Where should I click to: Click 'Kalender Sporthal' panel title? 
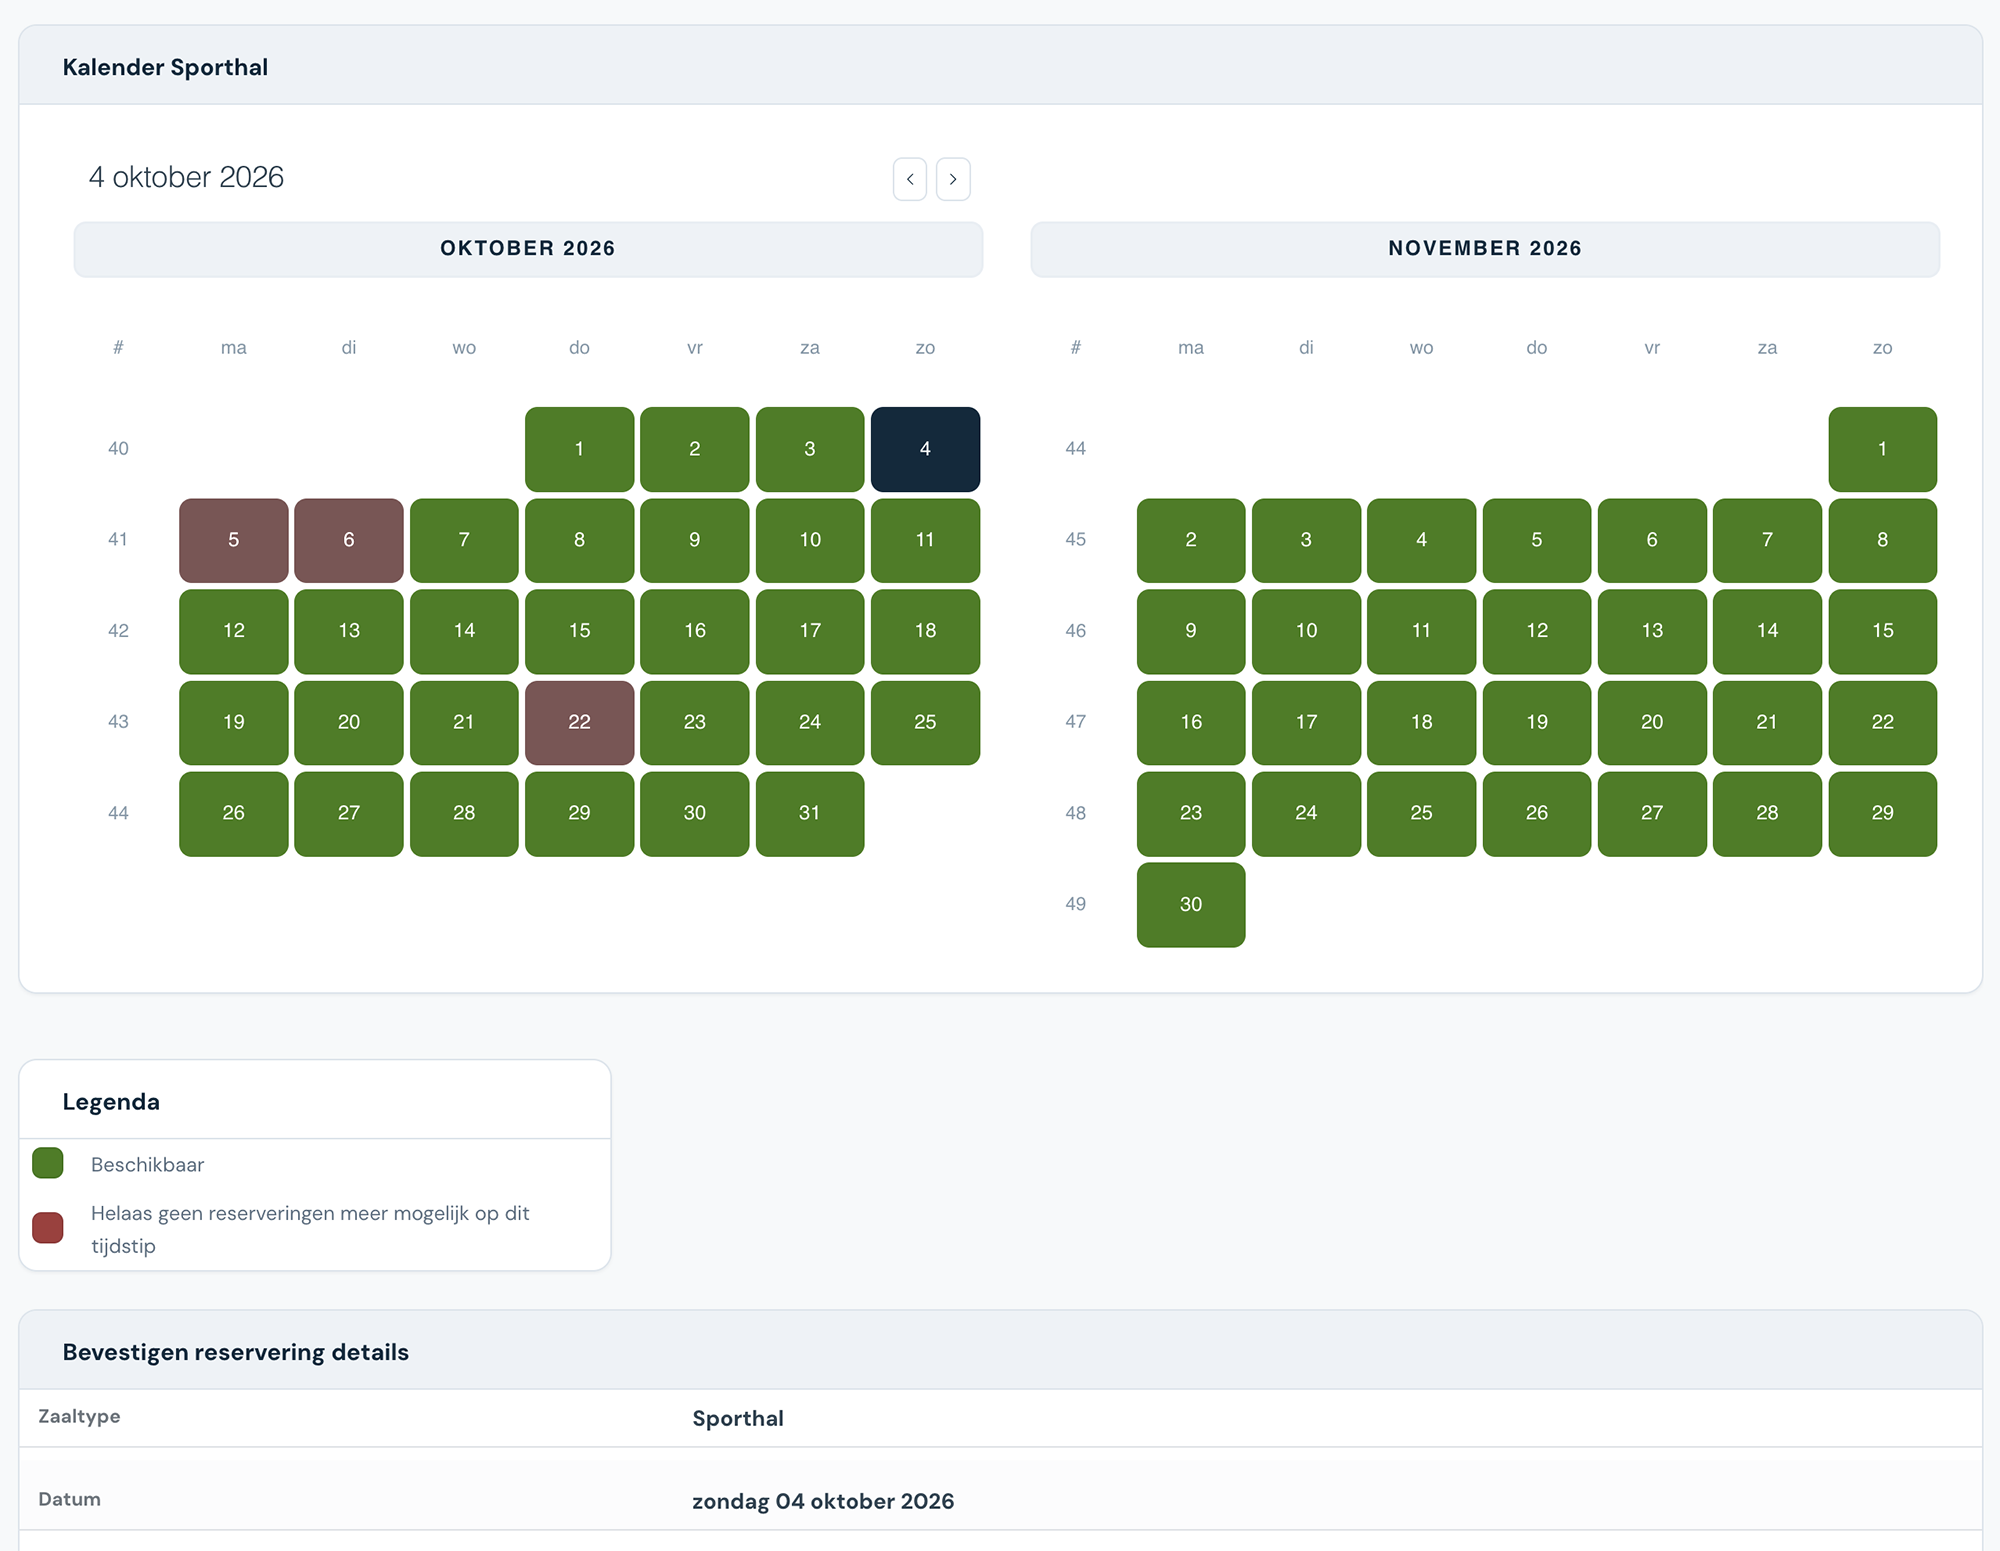[x=165, y=67]
